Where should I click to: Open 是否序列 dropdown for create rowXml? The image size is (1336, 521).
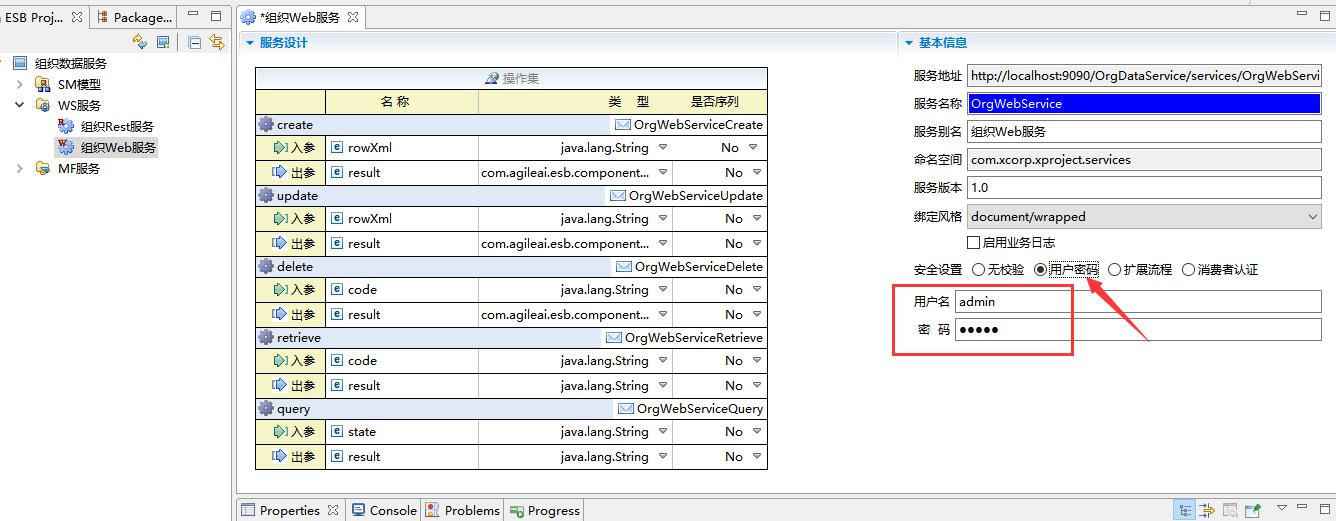[753, 148]
